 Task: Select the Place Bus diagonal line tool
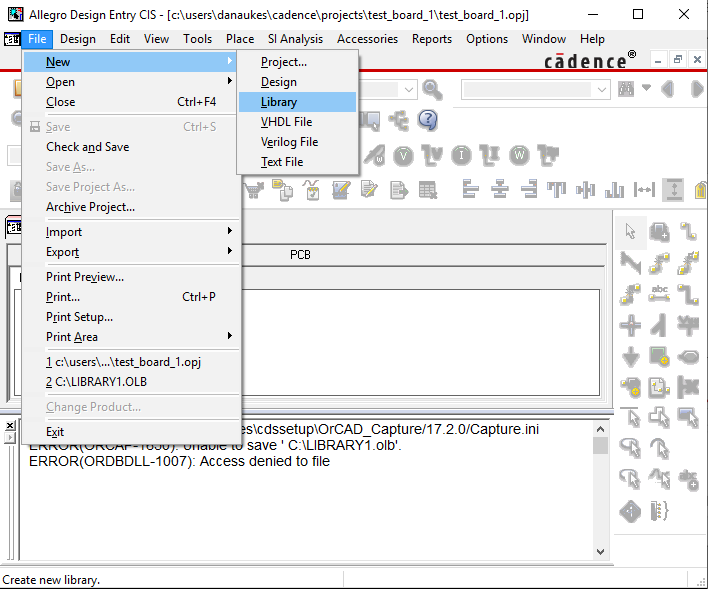[630, 263]
